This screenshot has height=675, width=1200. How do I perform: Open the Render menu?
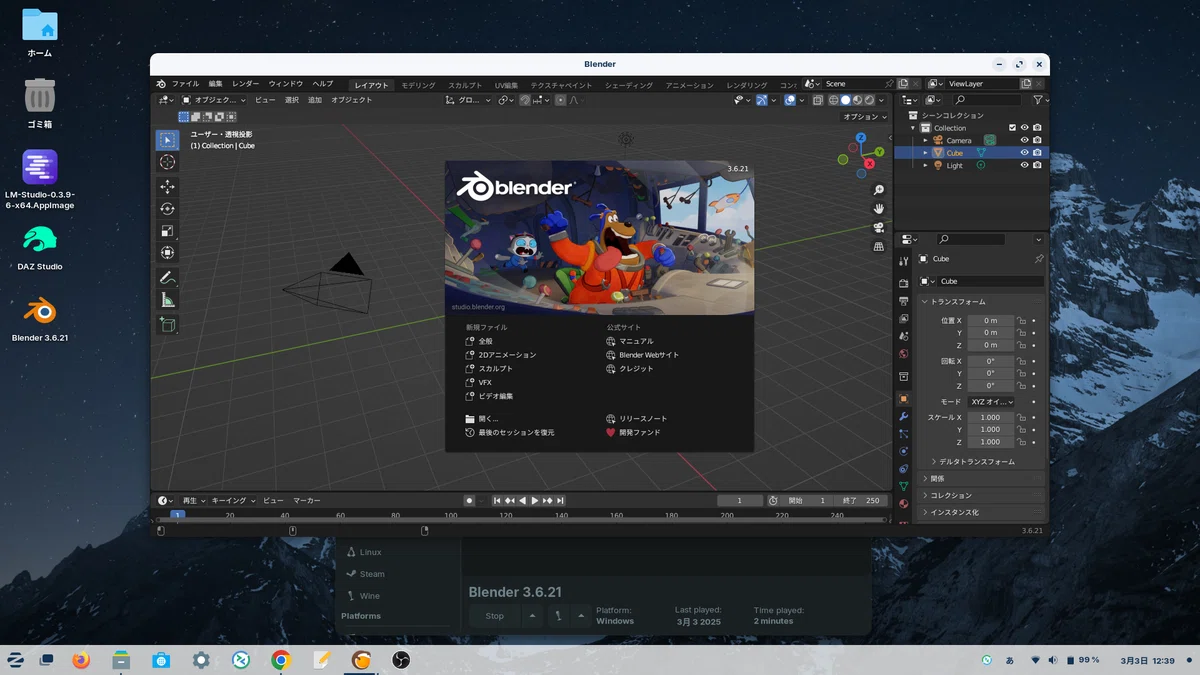pyautogui.click(x=246, y=84)
